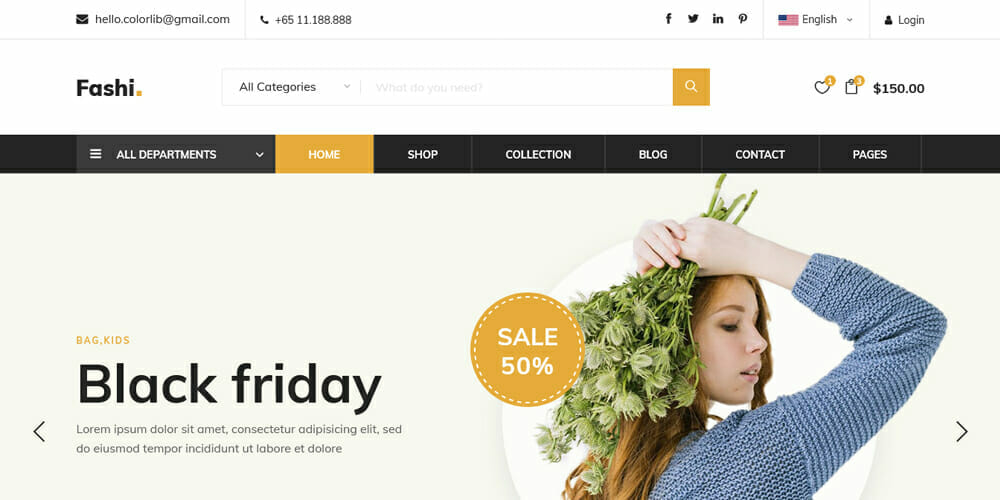The image size is (1000, 500).
Task: Open the Pinterest social icon
Action: (743, 18)
